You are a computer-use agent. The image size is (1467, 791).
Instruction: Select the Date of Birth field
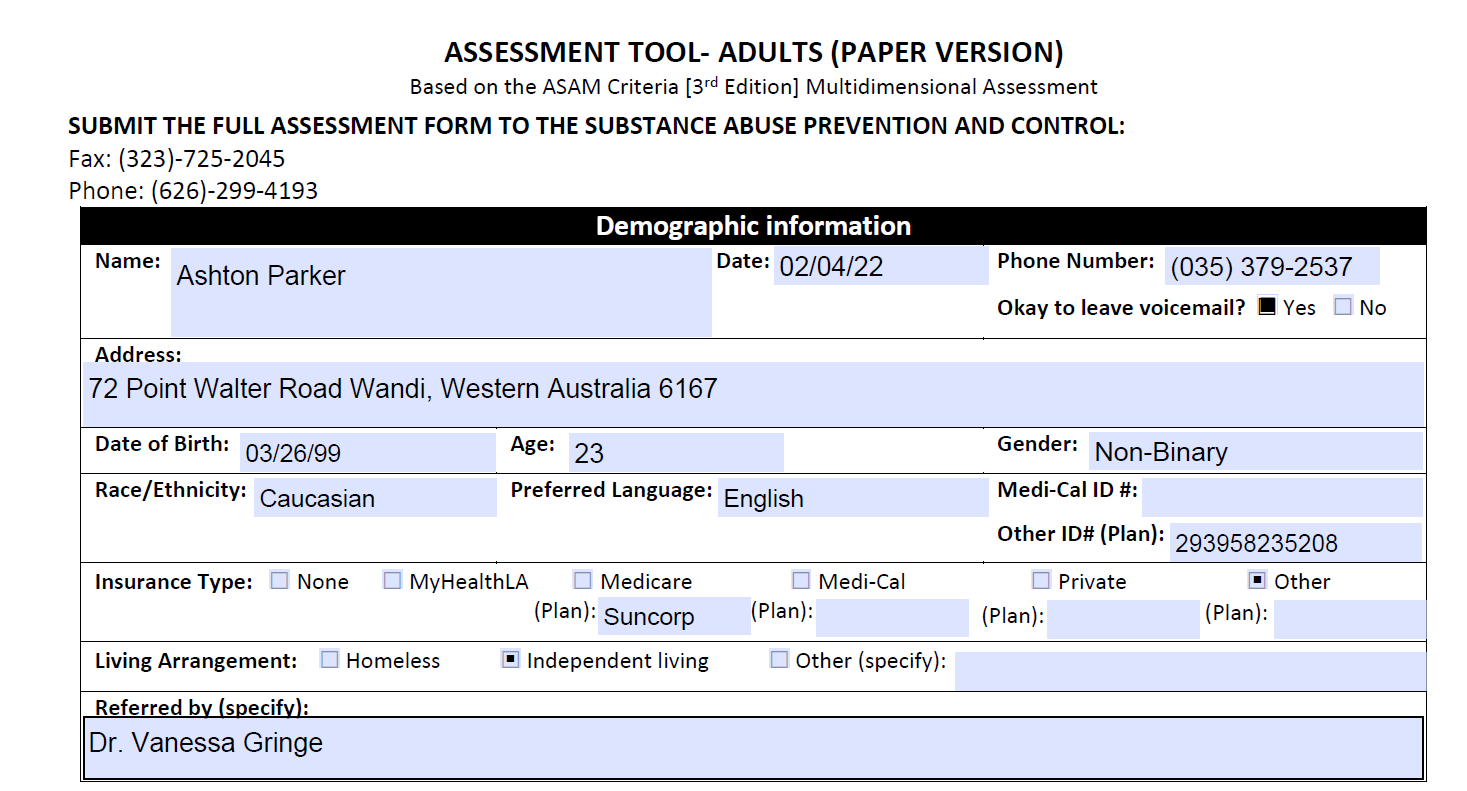coord(366,453)
